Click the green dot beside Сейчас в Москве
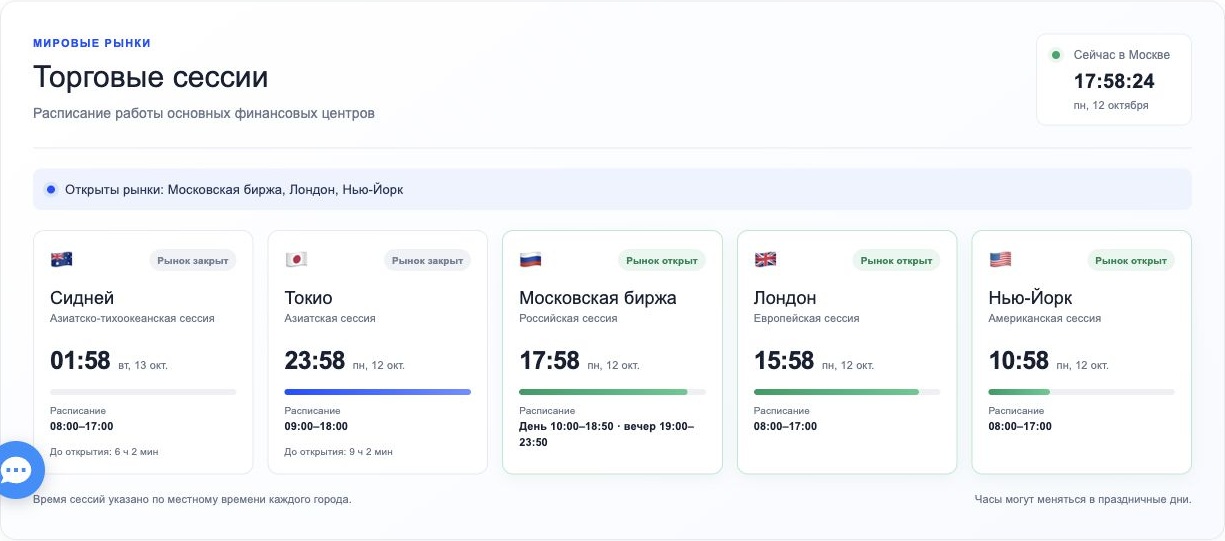1225x541 pixels. tap(1055, 55)
